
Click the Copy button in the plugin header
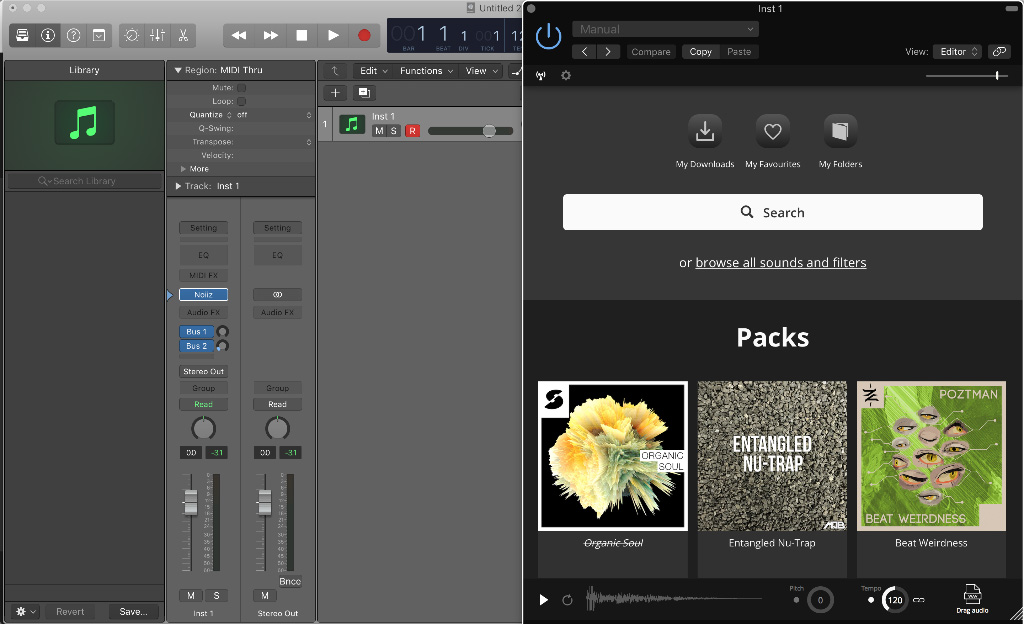(x=700, y=51)
